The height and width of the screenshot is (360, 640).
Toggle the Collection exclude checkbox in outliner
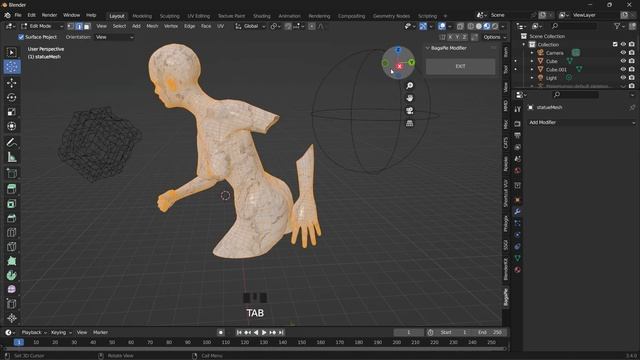pyautogui.click(x=615, y=44)
